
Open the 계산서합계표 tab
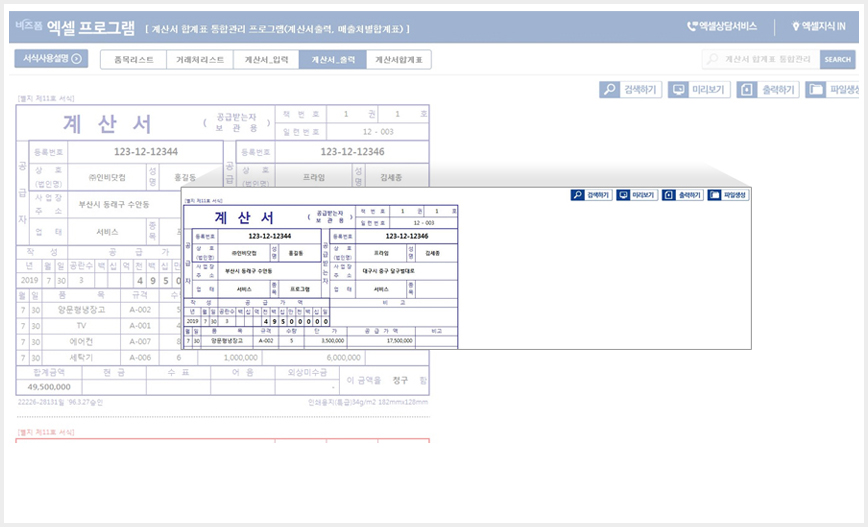coord(399,60)
